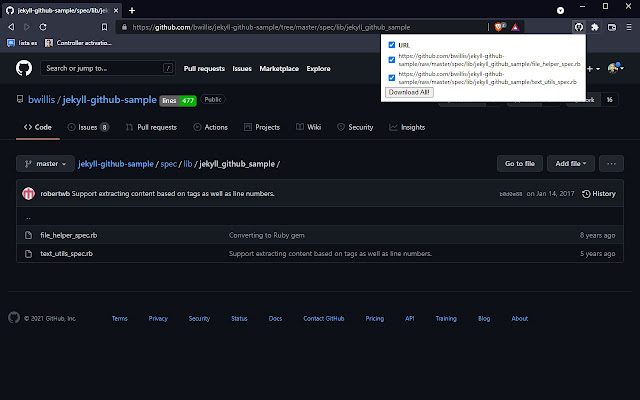Click the browser address bar URL
Screen dimensions: 640x400
(271, 27)
